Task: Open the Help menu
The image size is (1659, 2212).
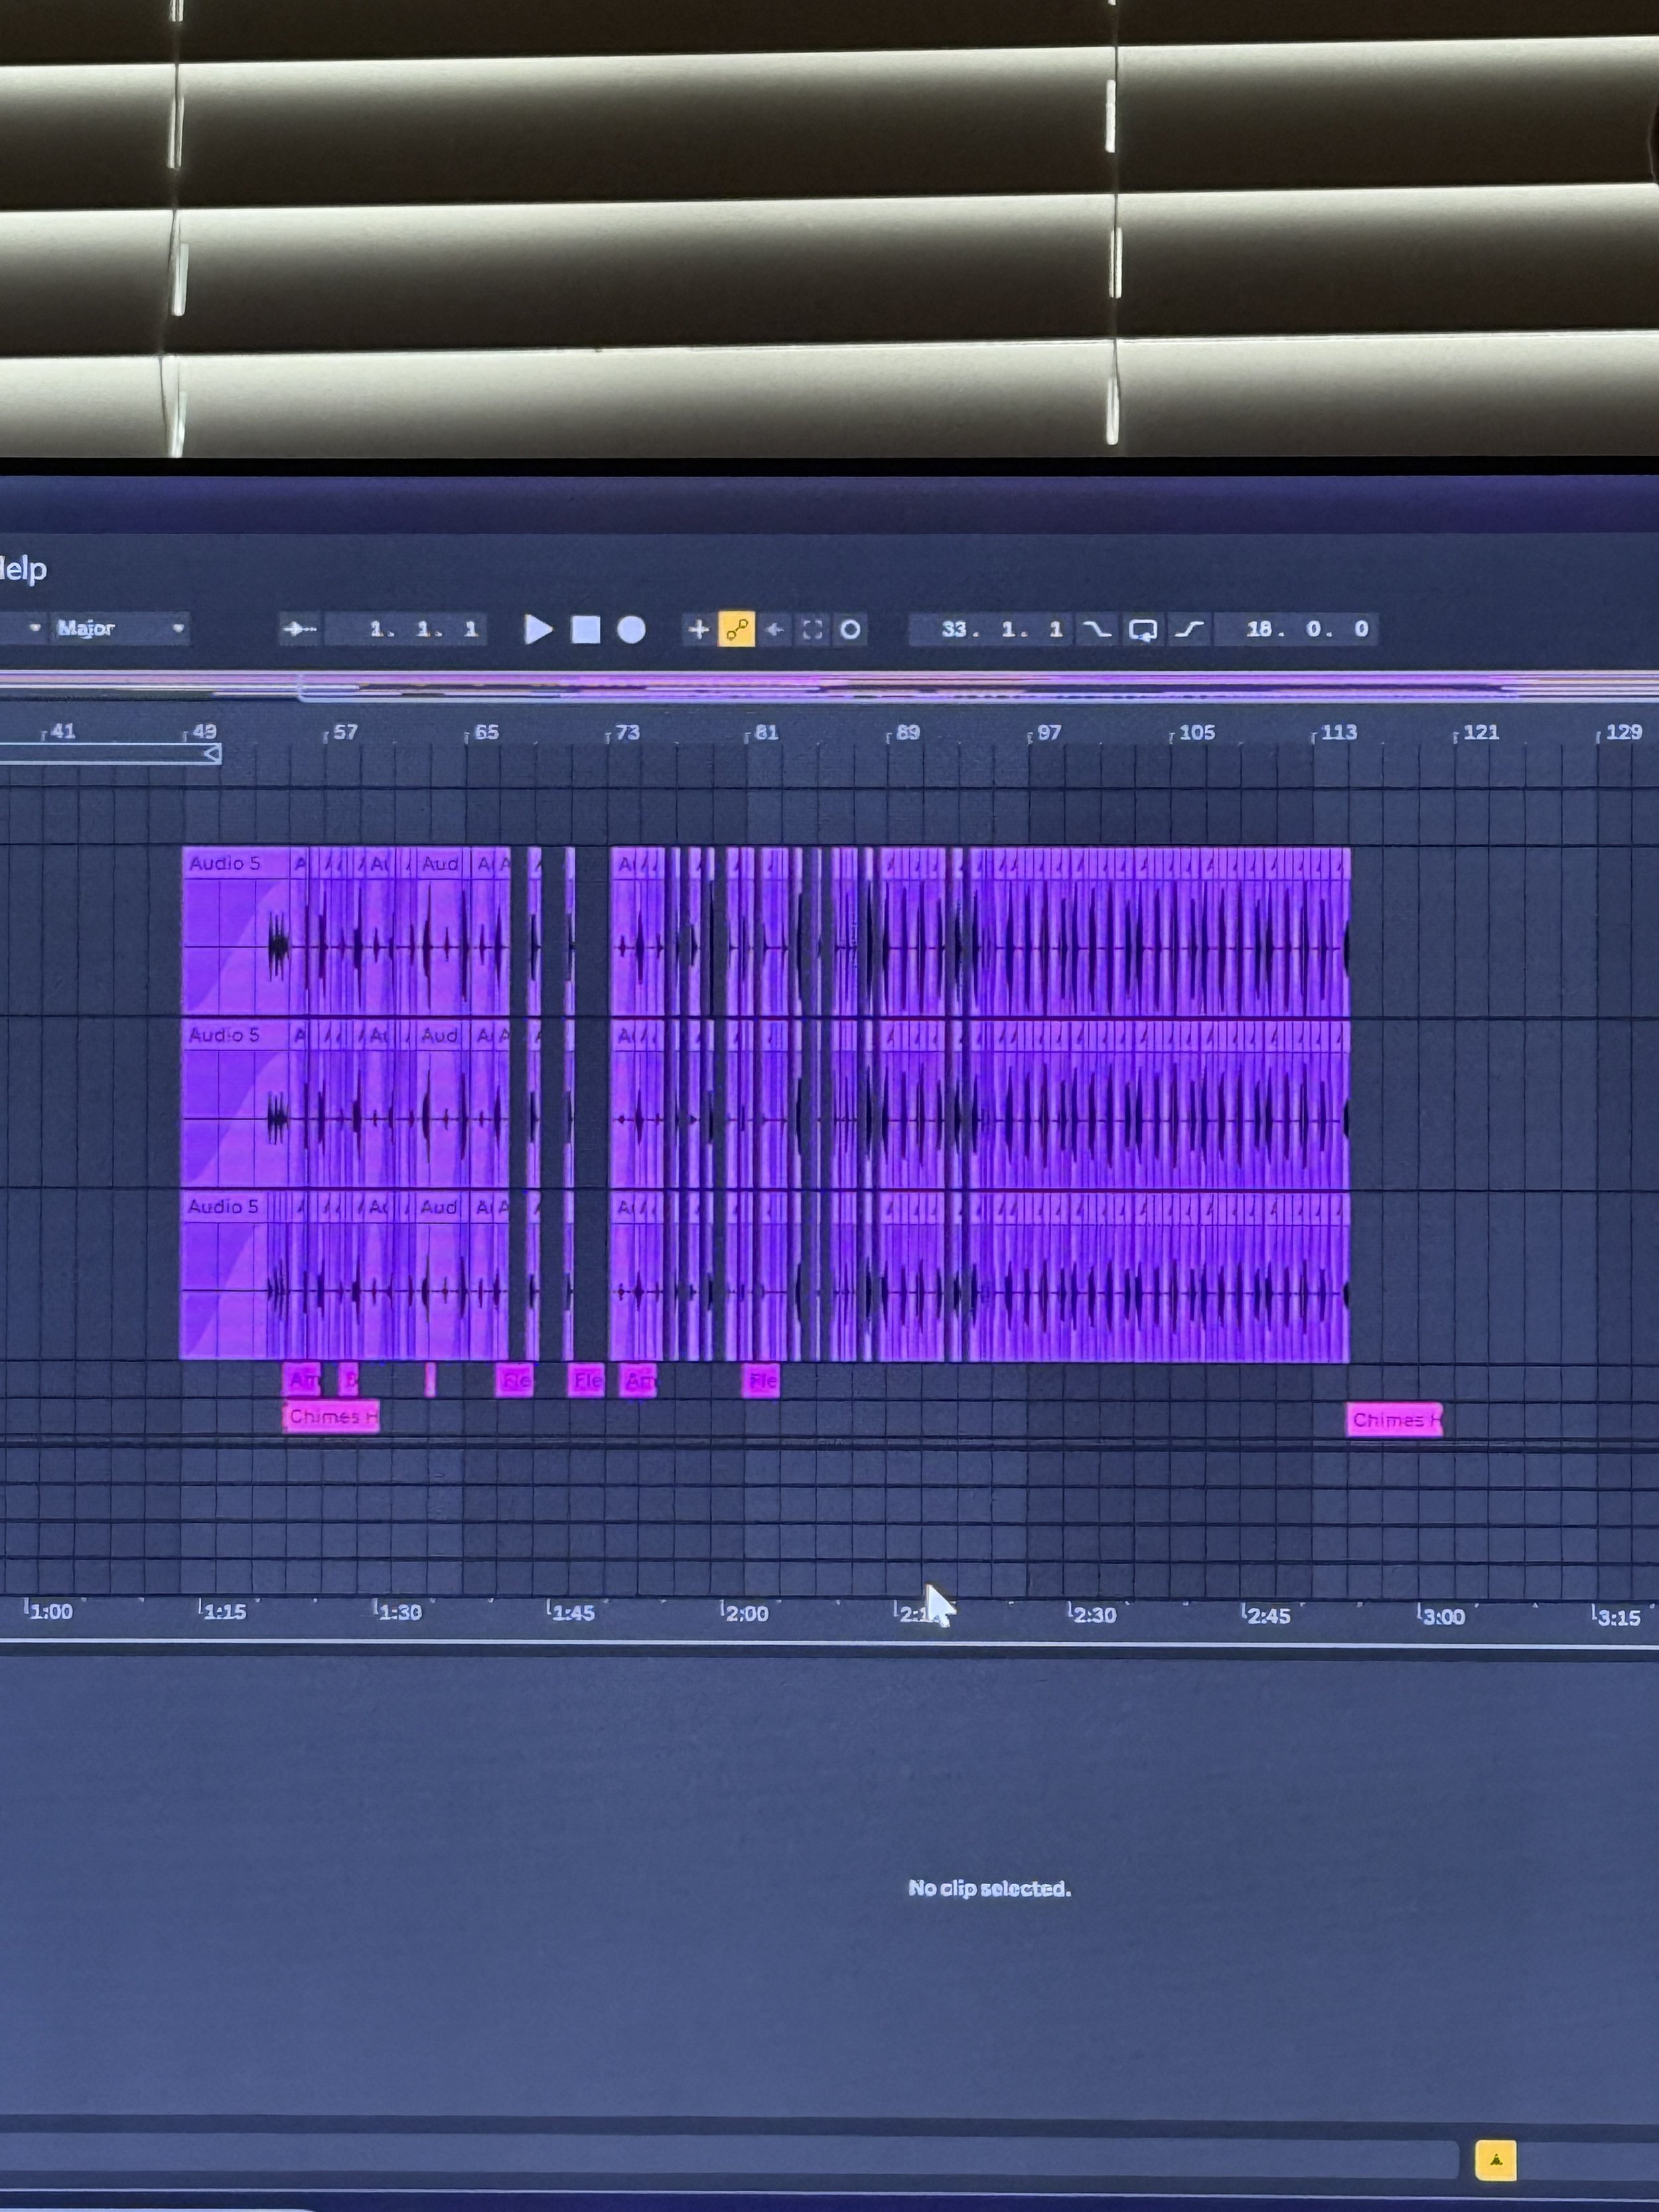Action: 23,569
